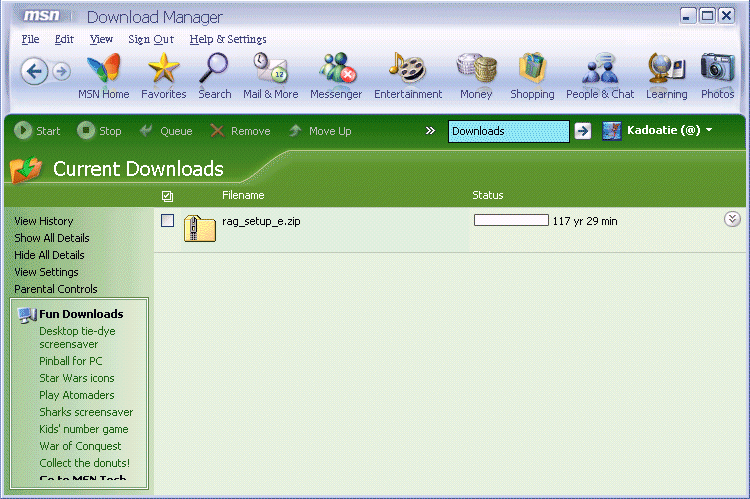The image size is (750, 499).
Task: Select the rag_setup_e.zip filename
Action: 261,221
